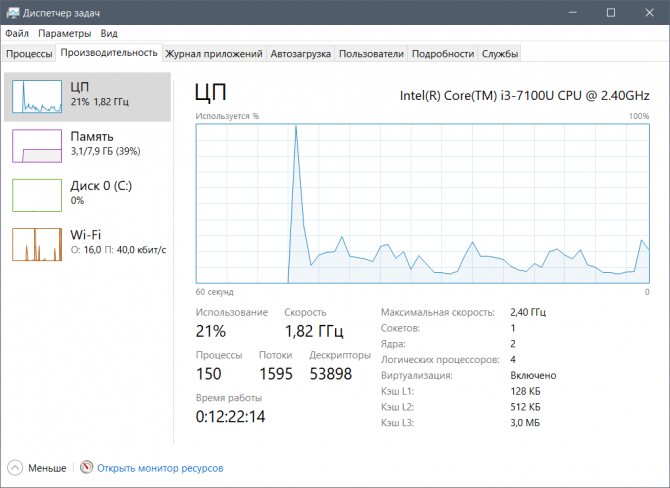The height and width of the screenshot is (488, 670).
Task: Switch to the Пользователи tab
Action: [x=371, y=54]
